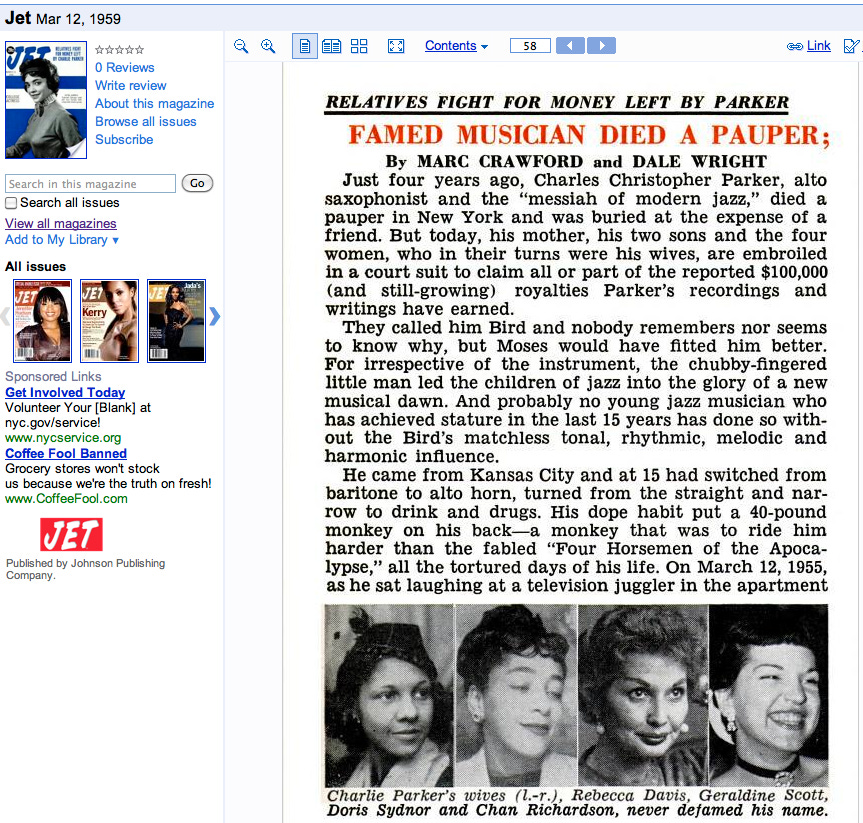Click Browse all issues link
This screenshot has width=863, height=823.
coord(146,122)
